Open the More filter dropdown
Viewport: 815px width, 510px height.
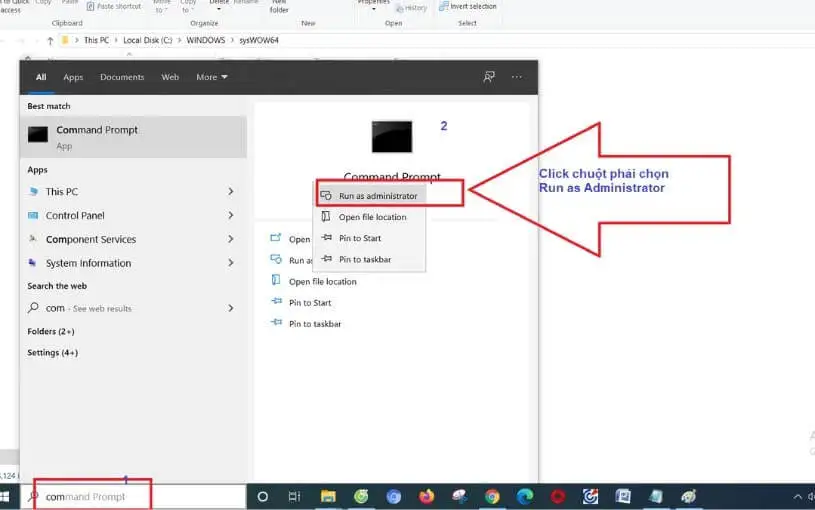pos(212,77)
